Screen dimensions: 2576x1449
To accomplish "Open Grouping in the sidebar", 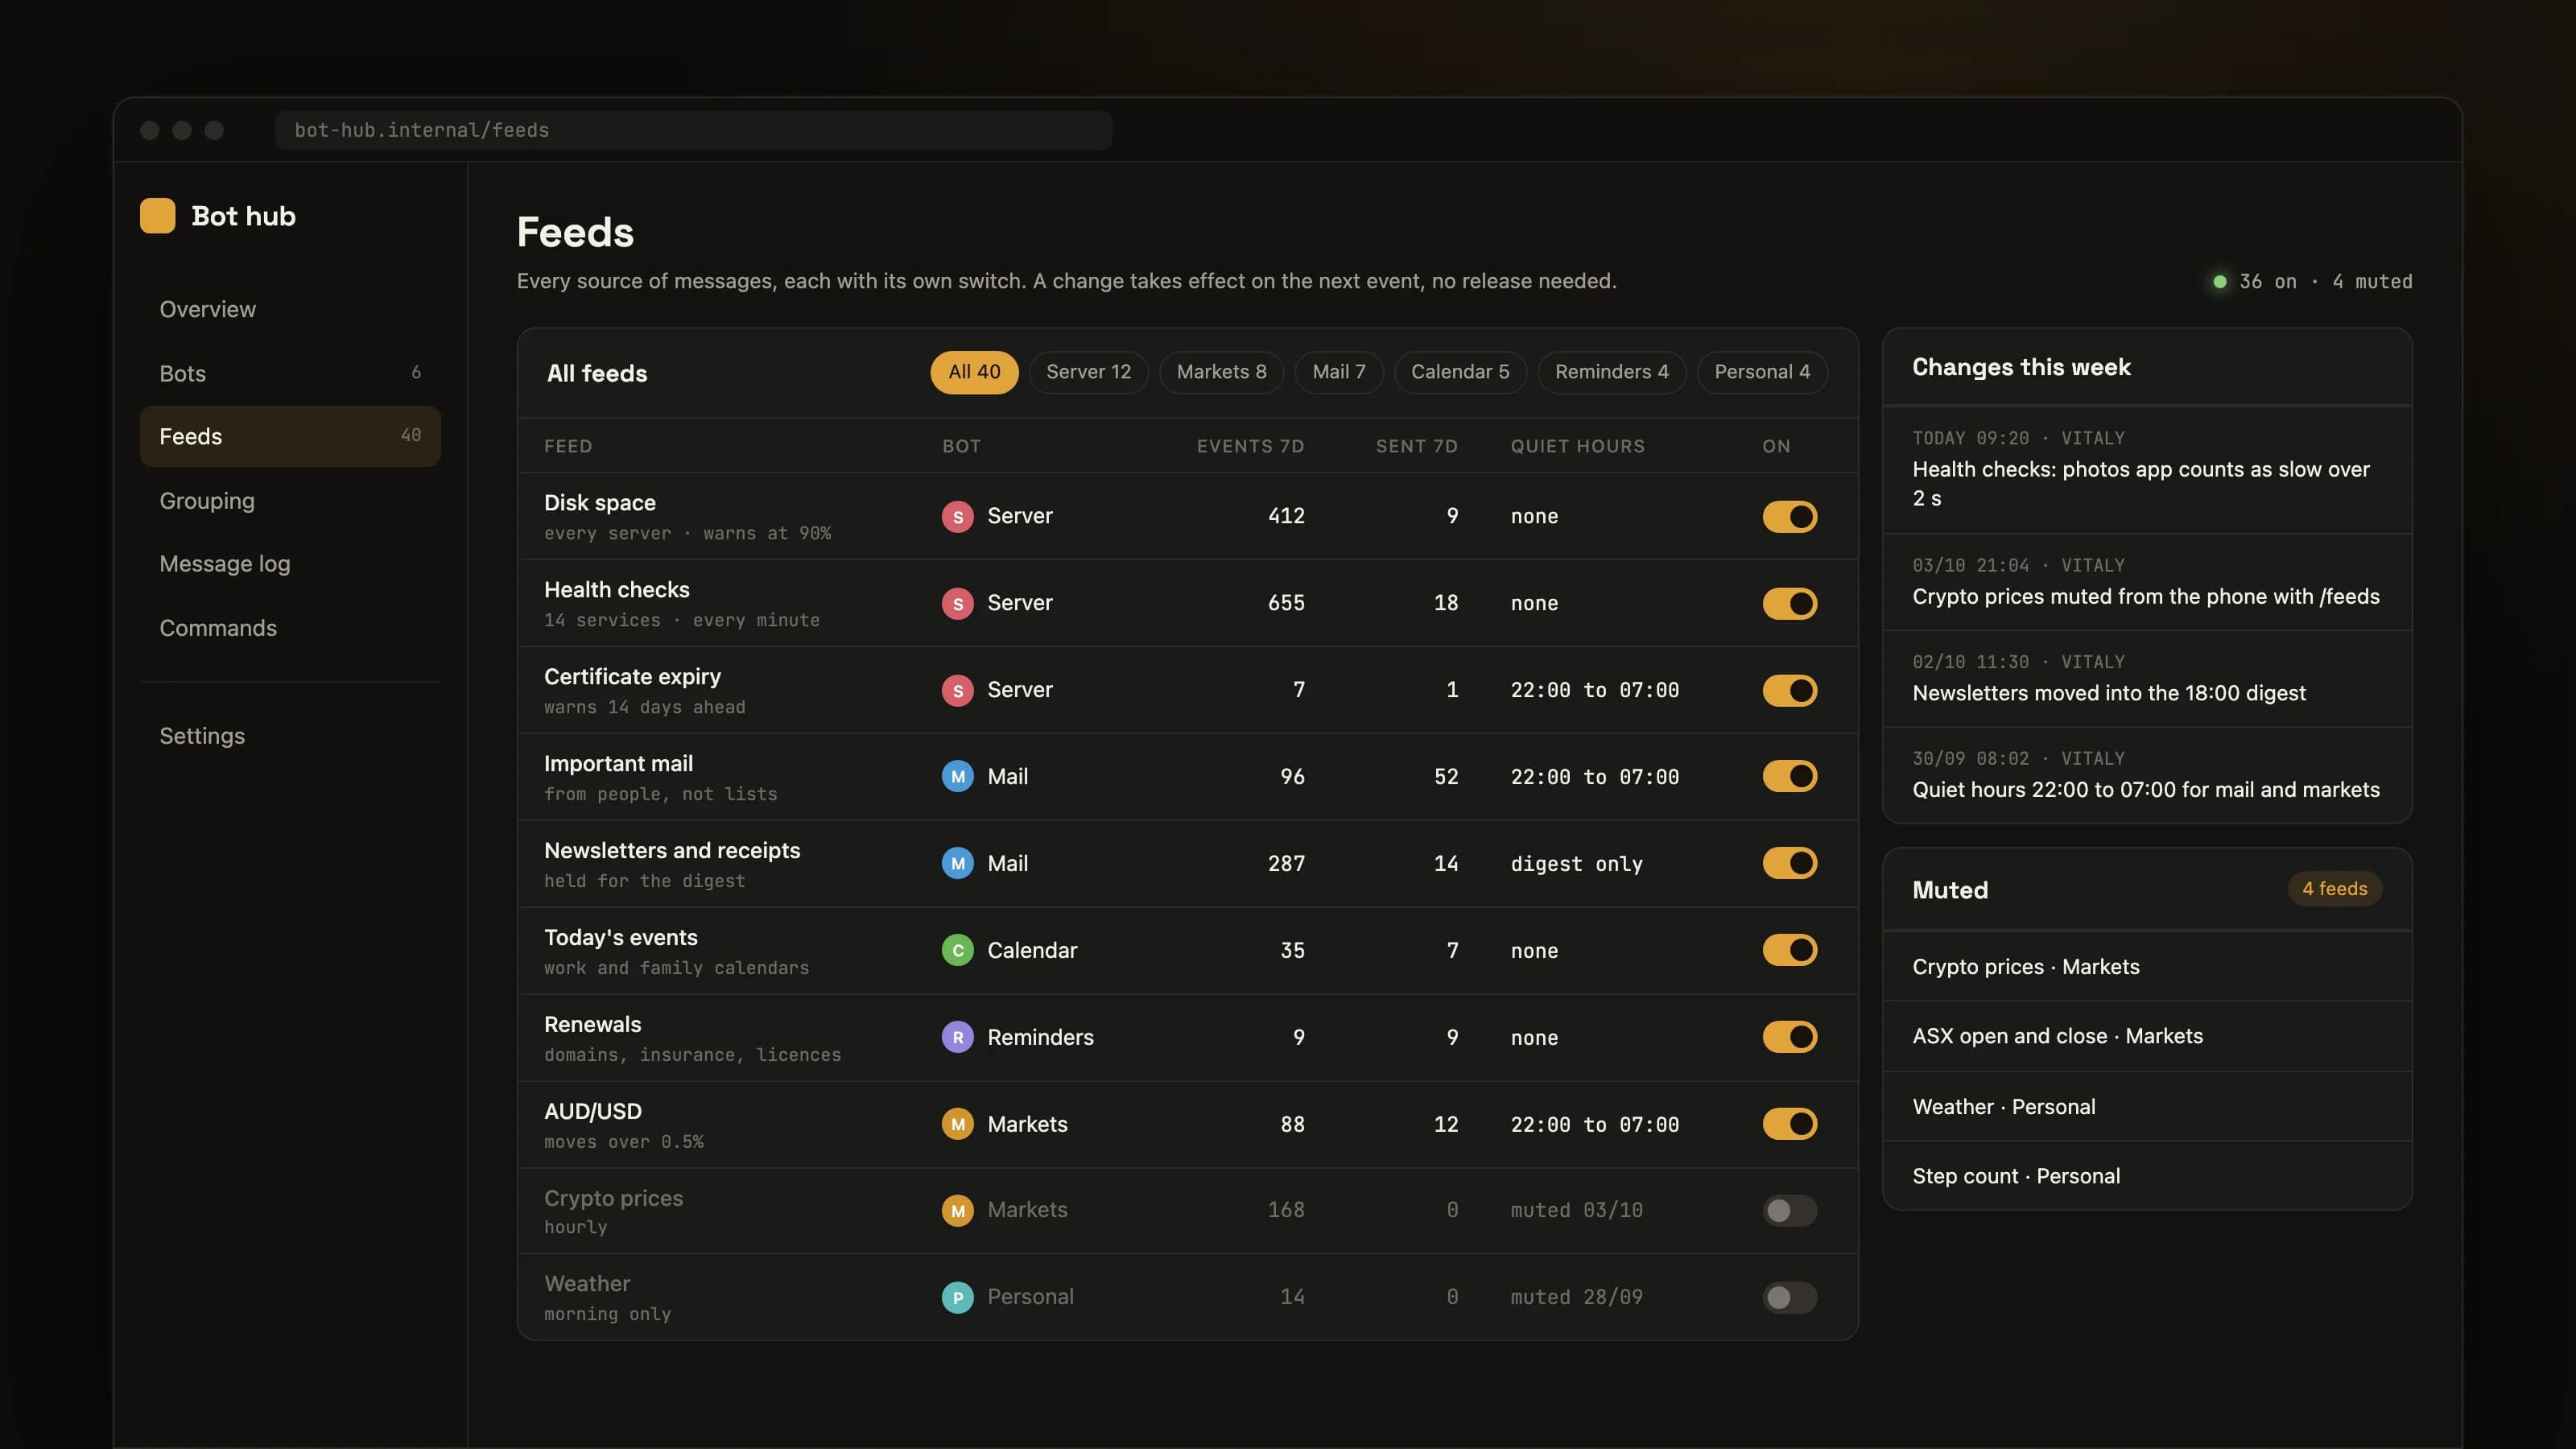I will point(290,500).
